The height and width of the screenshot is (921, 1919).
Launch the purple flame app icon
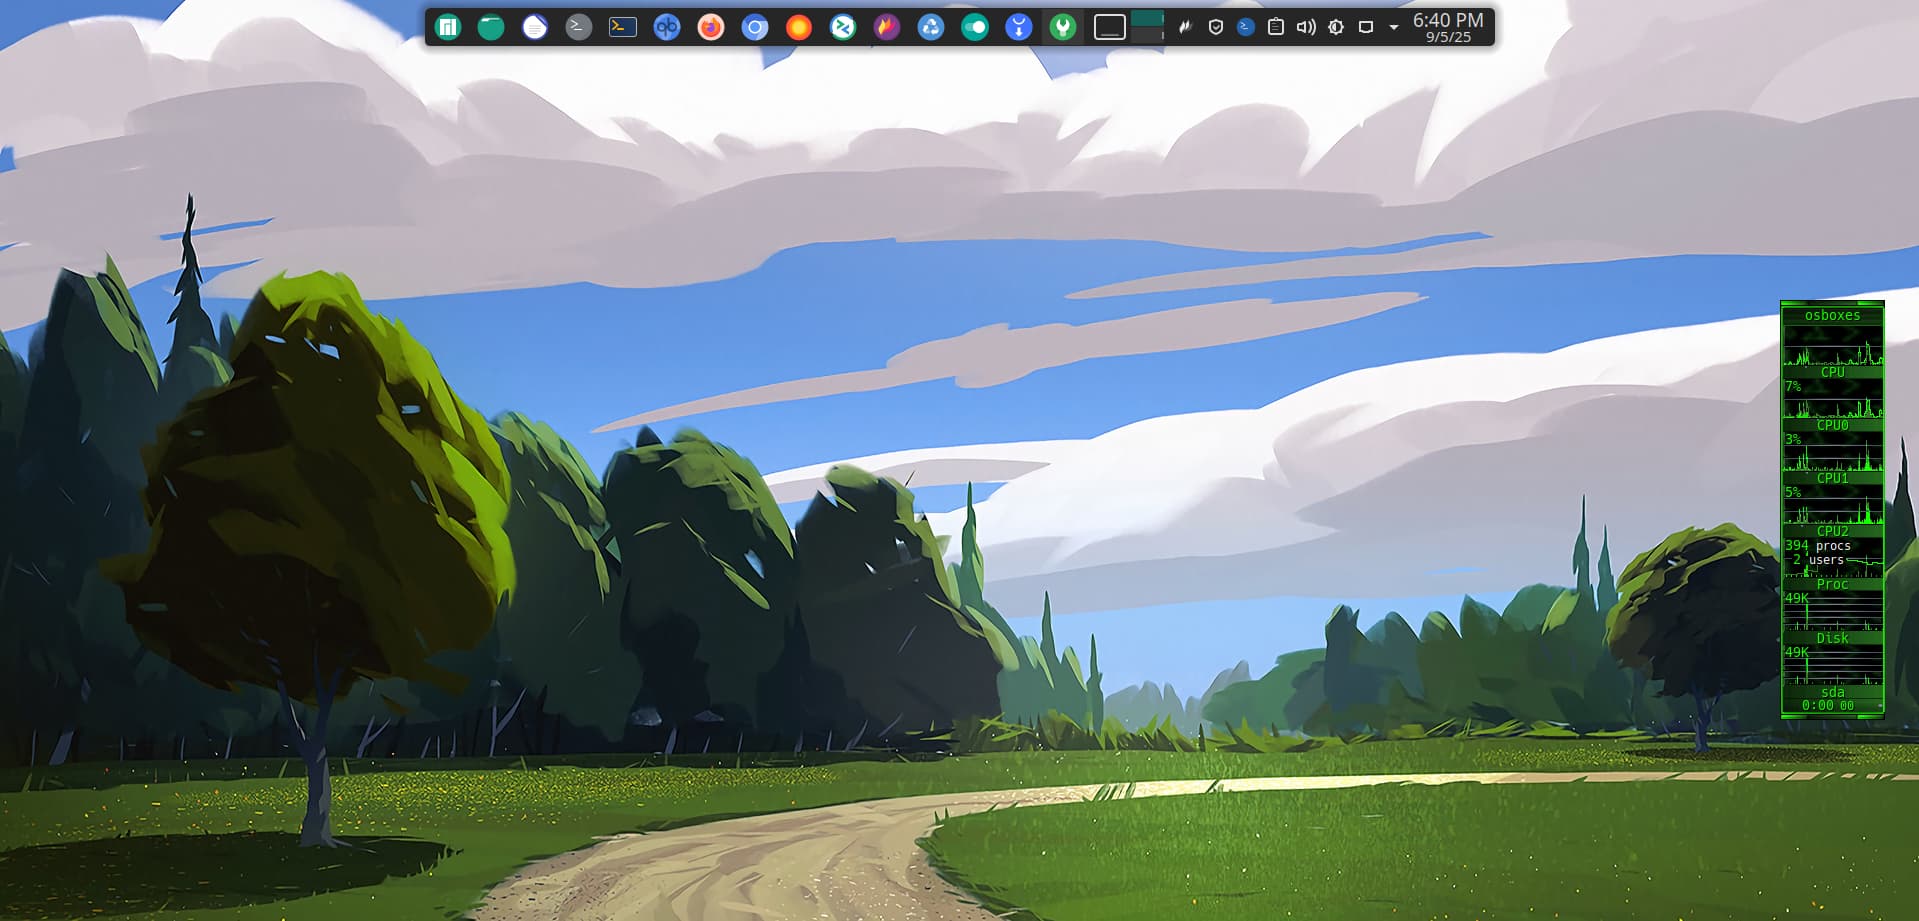point(887,27)
